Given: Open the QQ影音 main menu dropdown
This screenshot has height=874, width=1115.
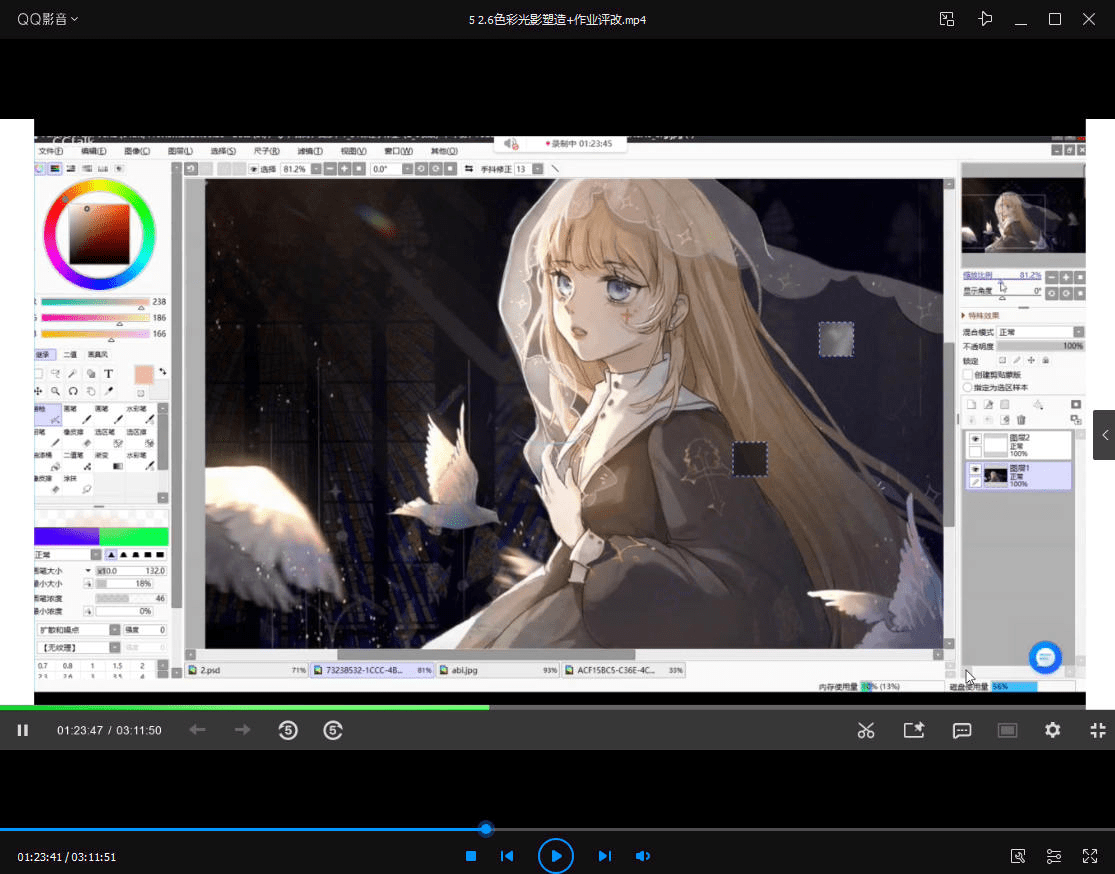Looking at the screenshot, I should pos(47,19).
